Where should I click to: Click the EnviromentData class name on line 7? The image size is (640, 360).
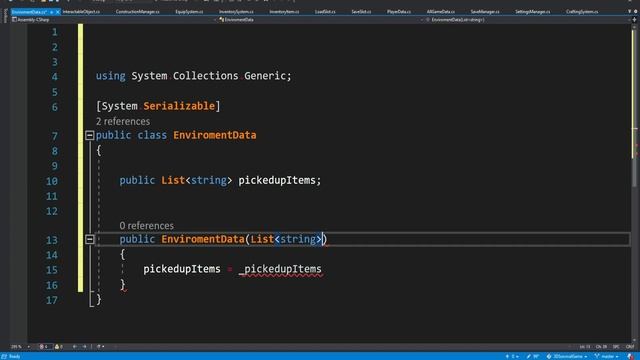coord(215,135)
